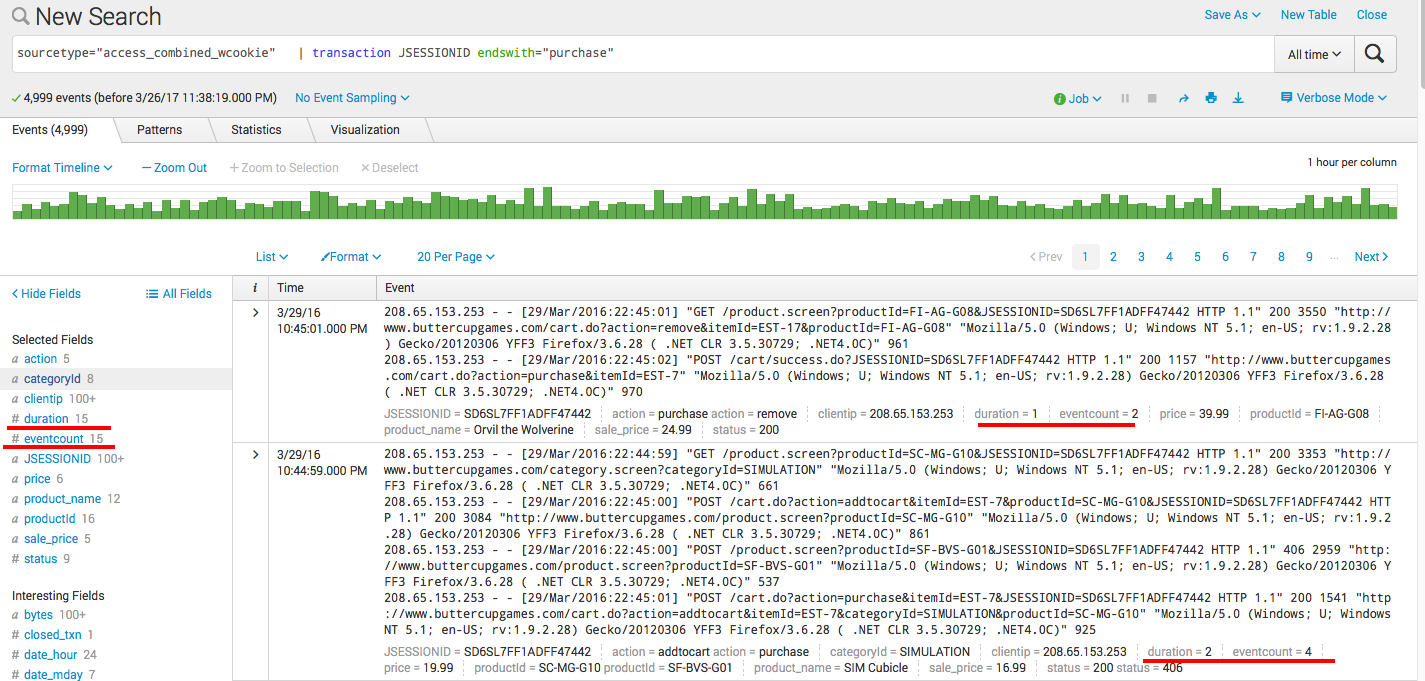Open the 20 Per Page dropdown

click(x=455, y=256)
